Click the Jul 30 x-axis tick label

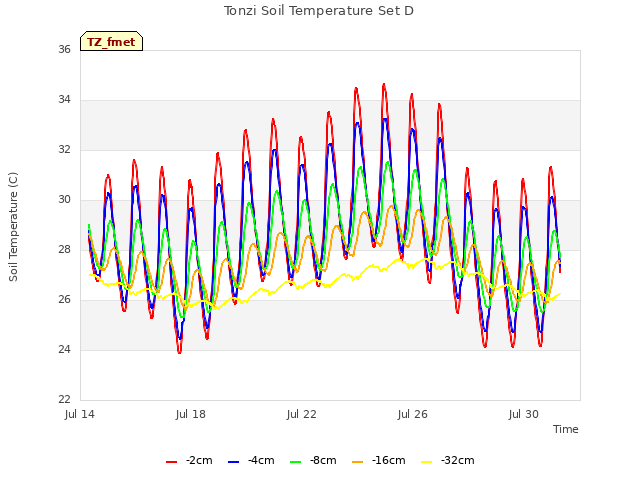(x=524, y=414)
